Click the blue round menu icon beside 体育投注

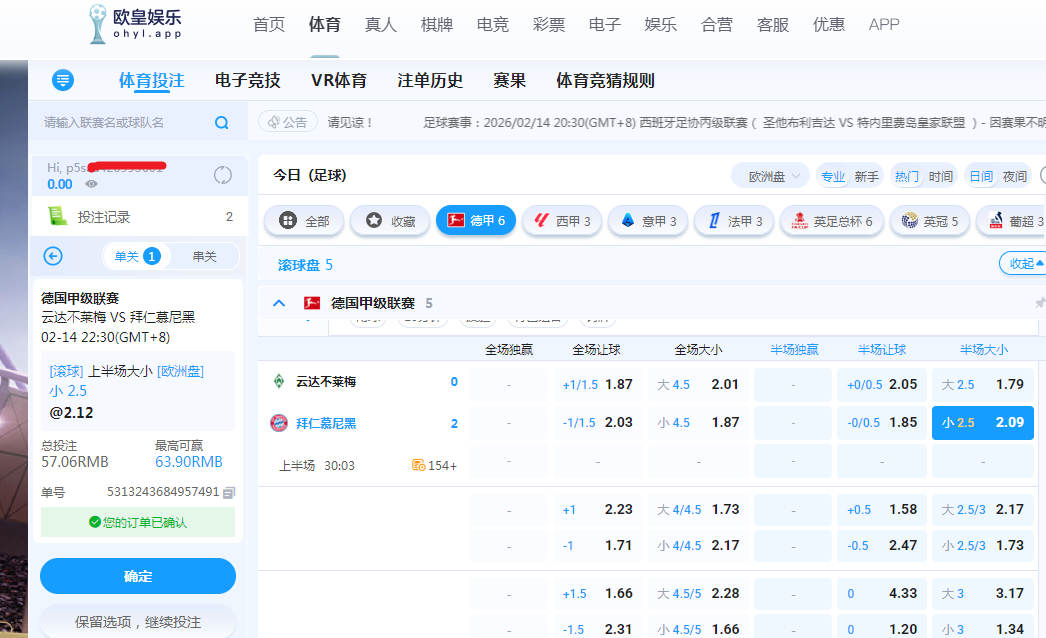[63, 80]
